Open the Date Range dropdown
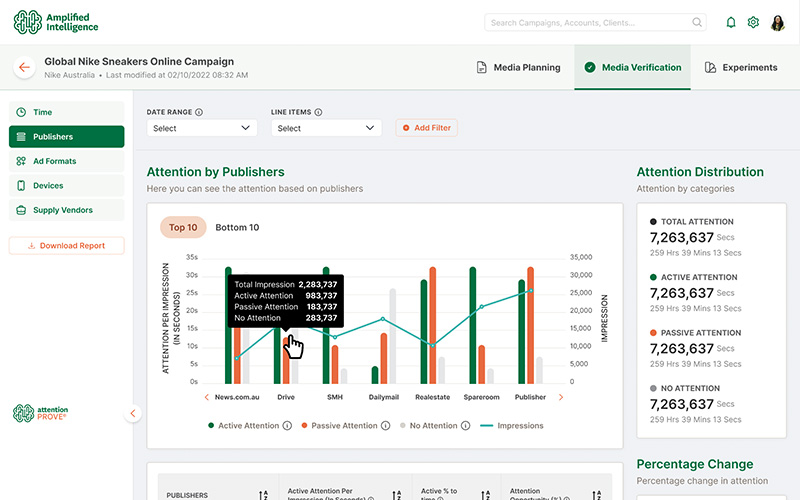Image resolution: width=800 pixels, height=500 pixels. tap(202, 128)
